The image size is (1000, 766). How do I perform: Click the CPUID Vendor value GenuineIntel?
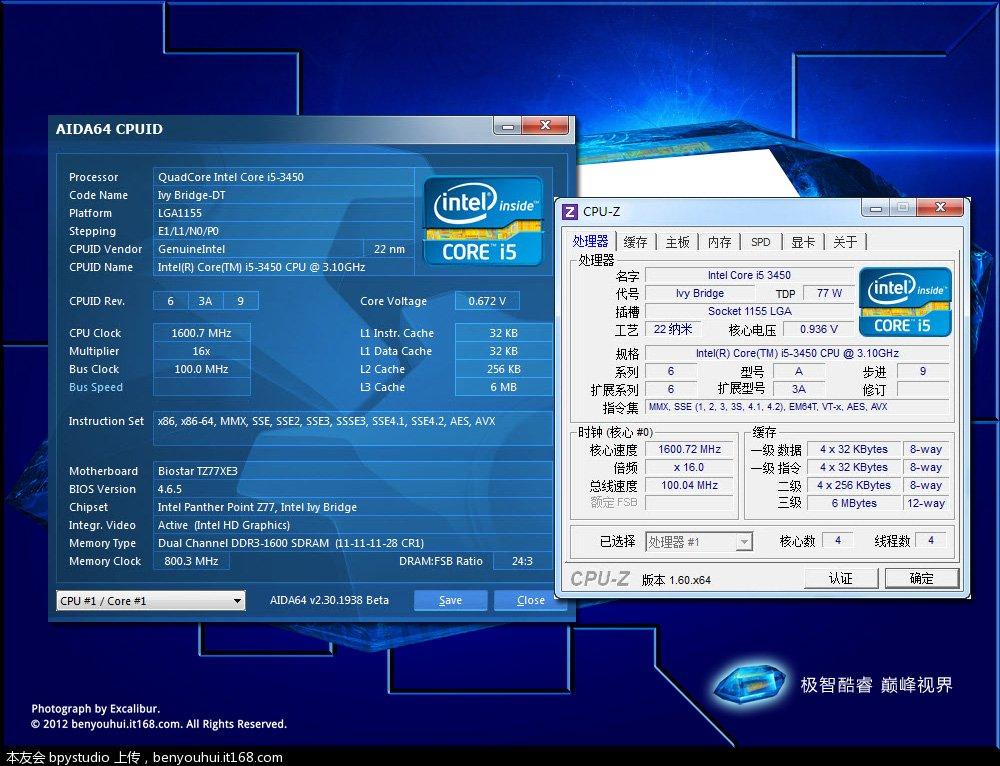(258, 249)
